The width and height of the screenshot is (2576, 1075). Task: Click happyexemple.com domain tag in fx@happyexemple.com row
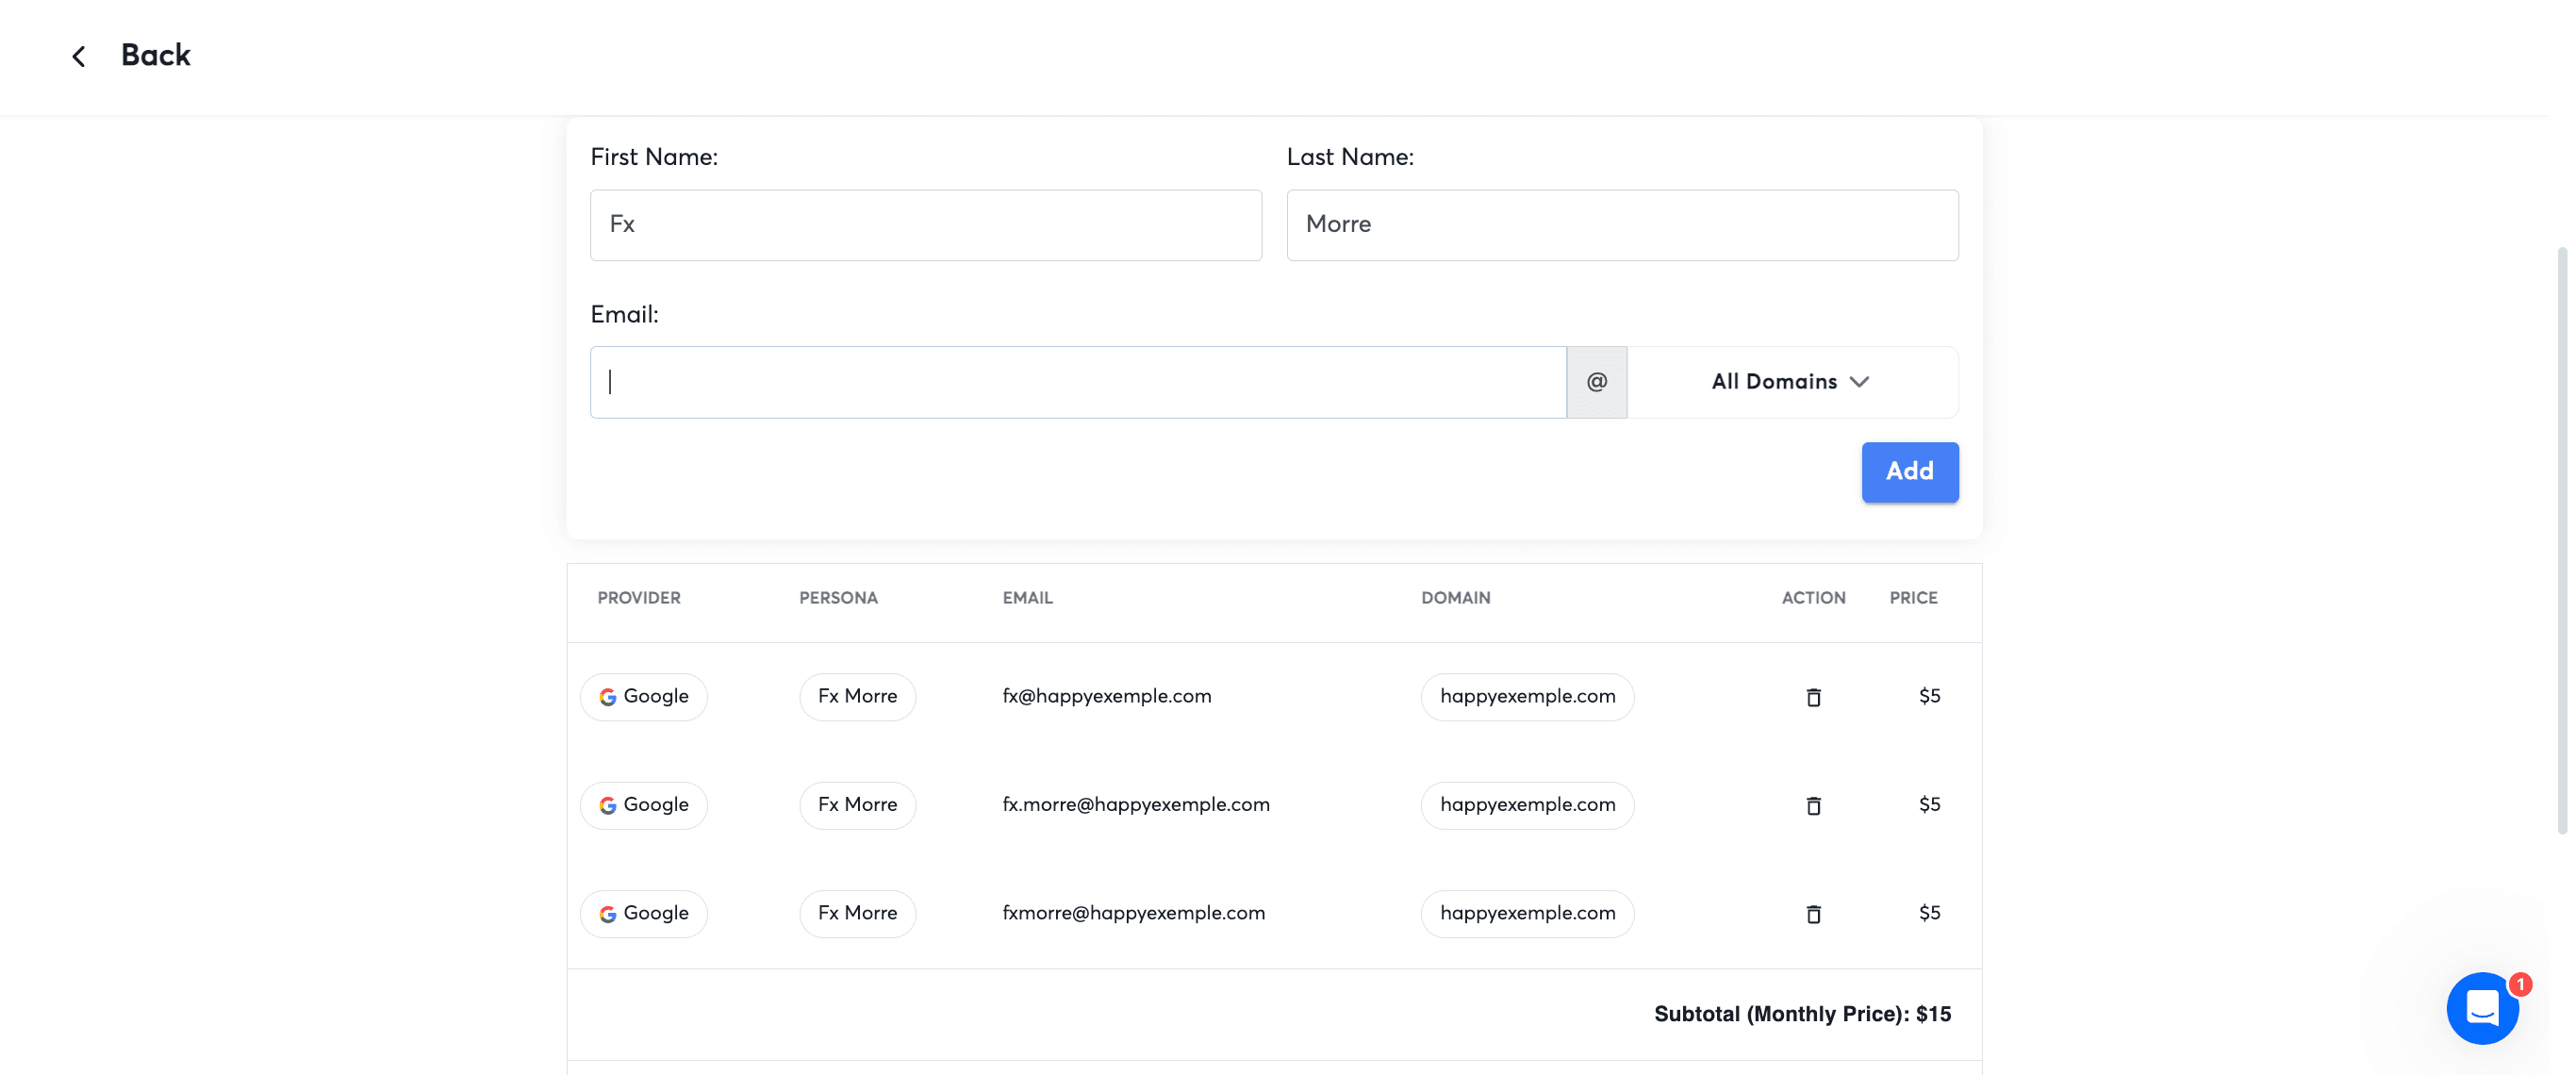tap(1527, 697)
